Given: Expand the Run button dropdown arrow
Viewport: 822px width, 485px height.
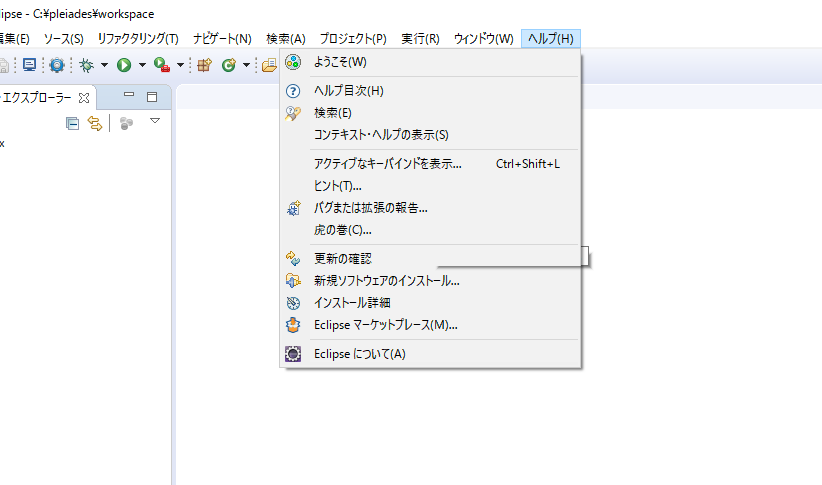Looking at the screenshot, I should [142, 66].
